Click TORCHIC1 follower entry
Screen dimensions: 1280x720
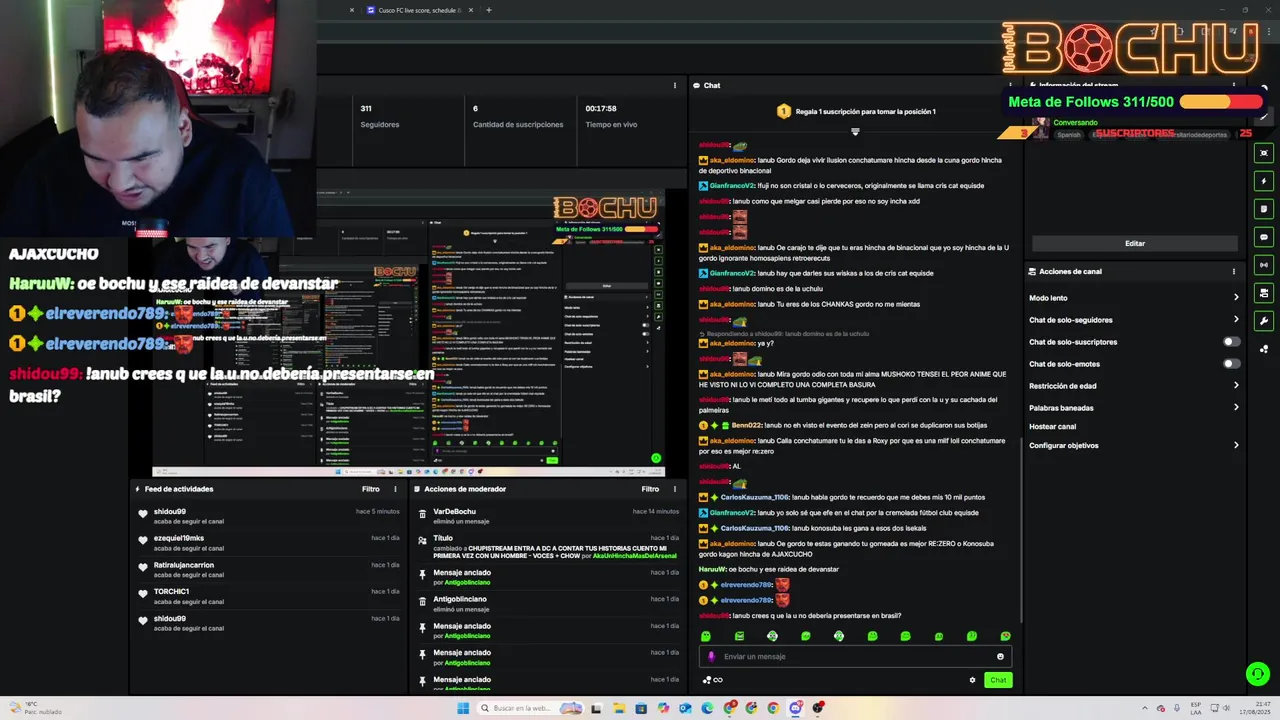[x=270, y=596]
